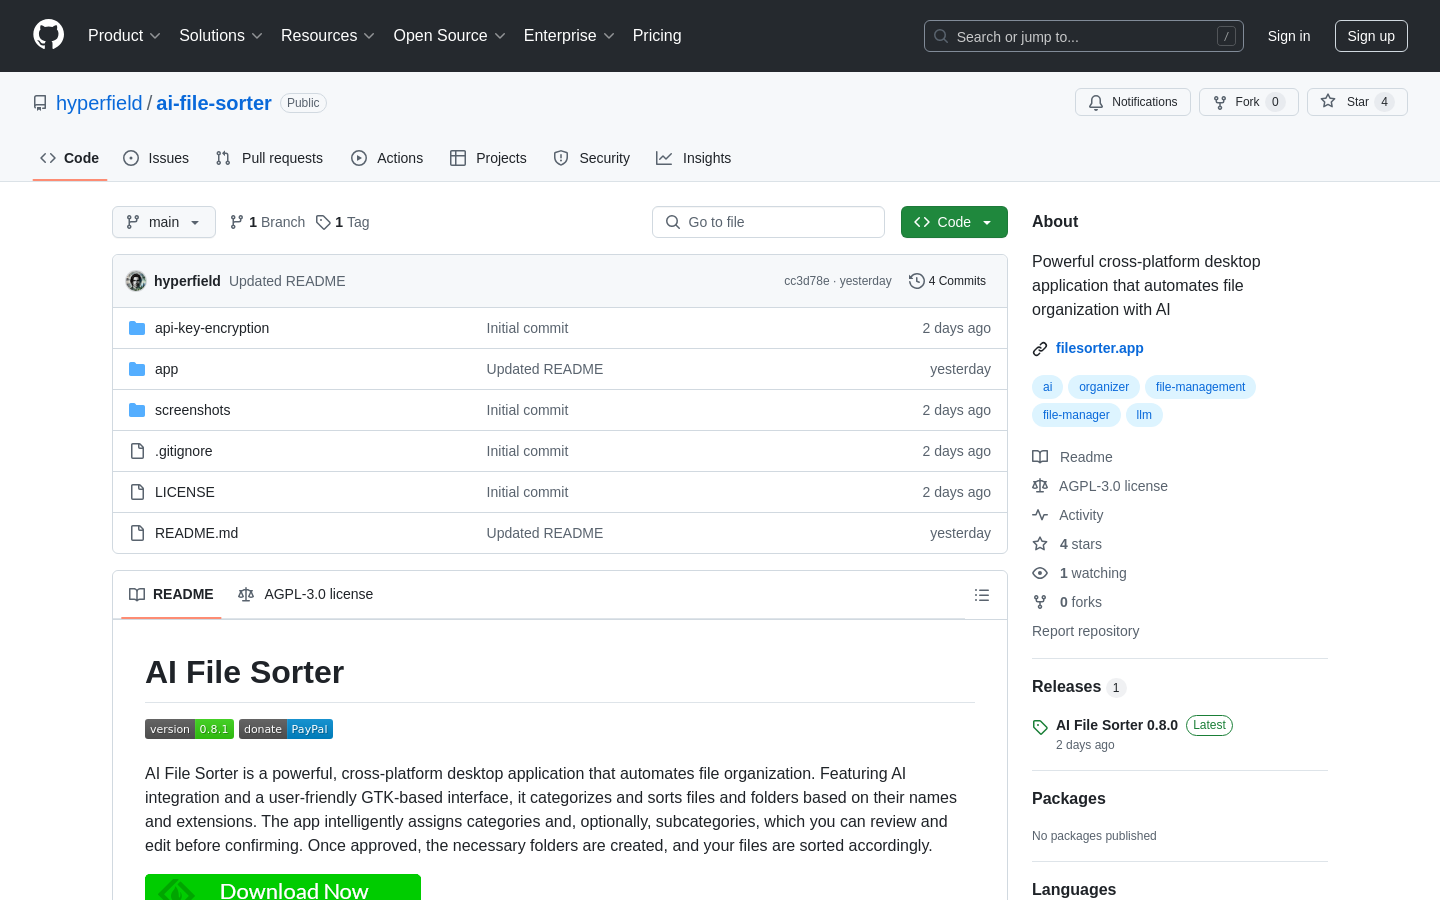Select the ai topic tag
This screenshot has height=900, width=1440.
[x=1047, y=387]
